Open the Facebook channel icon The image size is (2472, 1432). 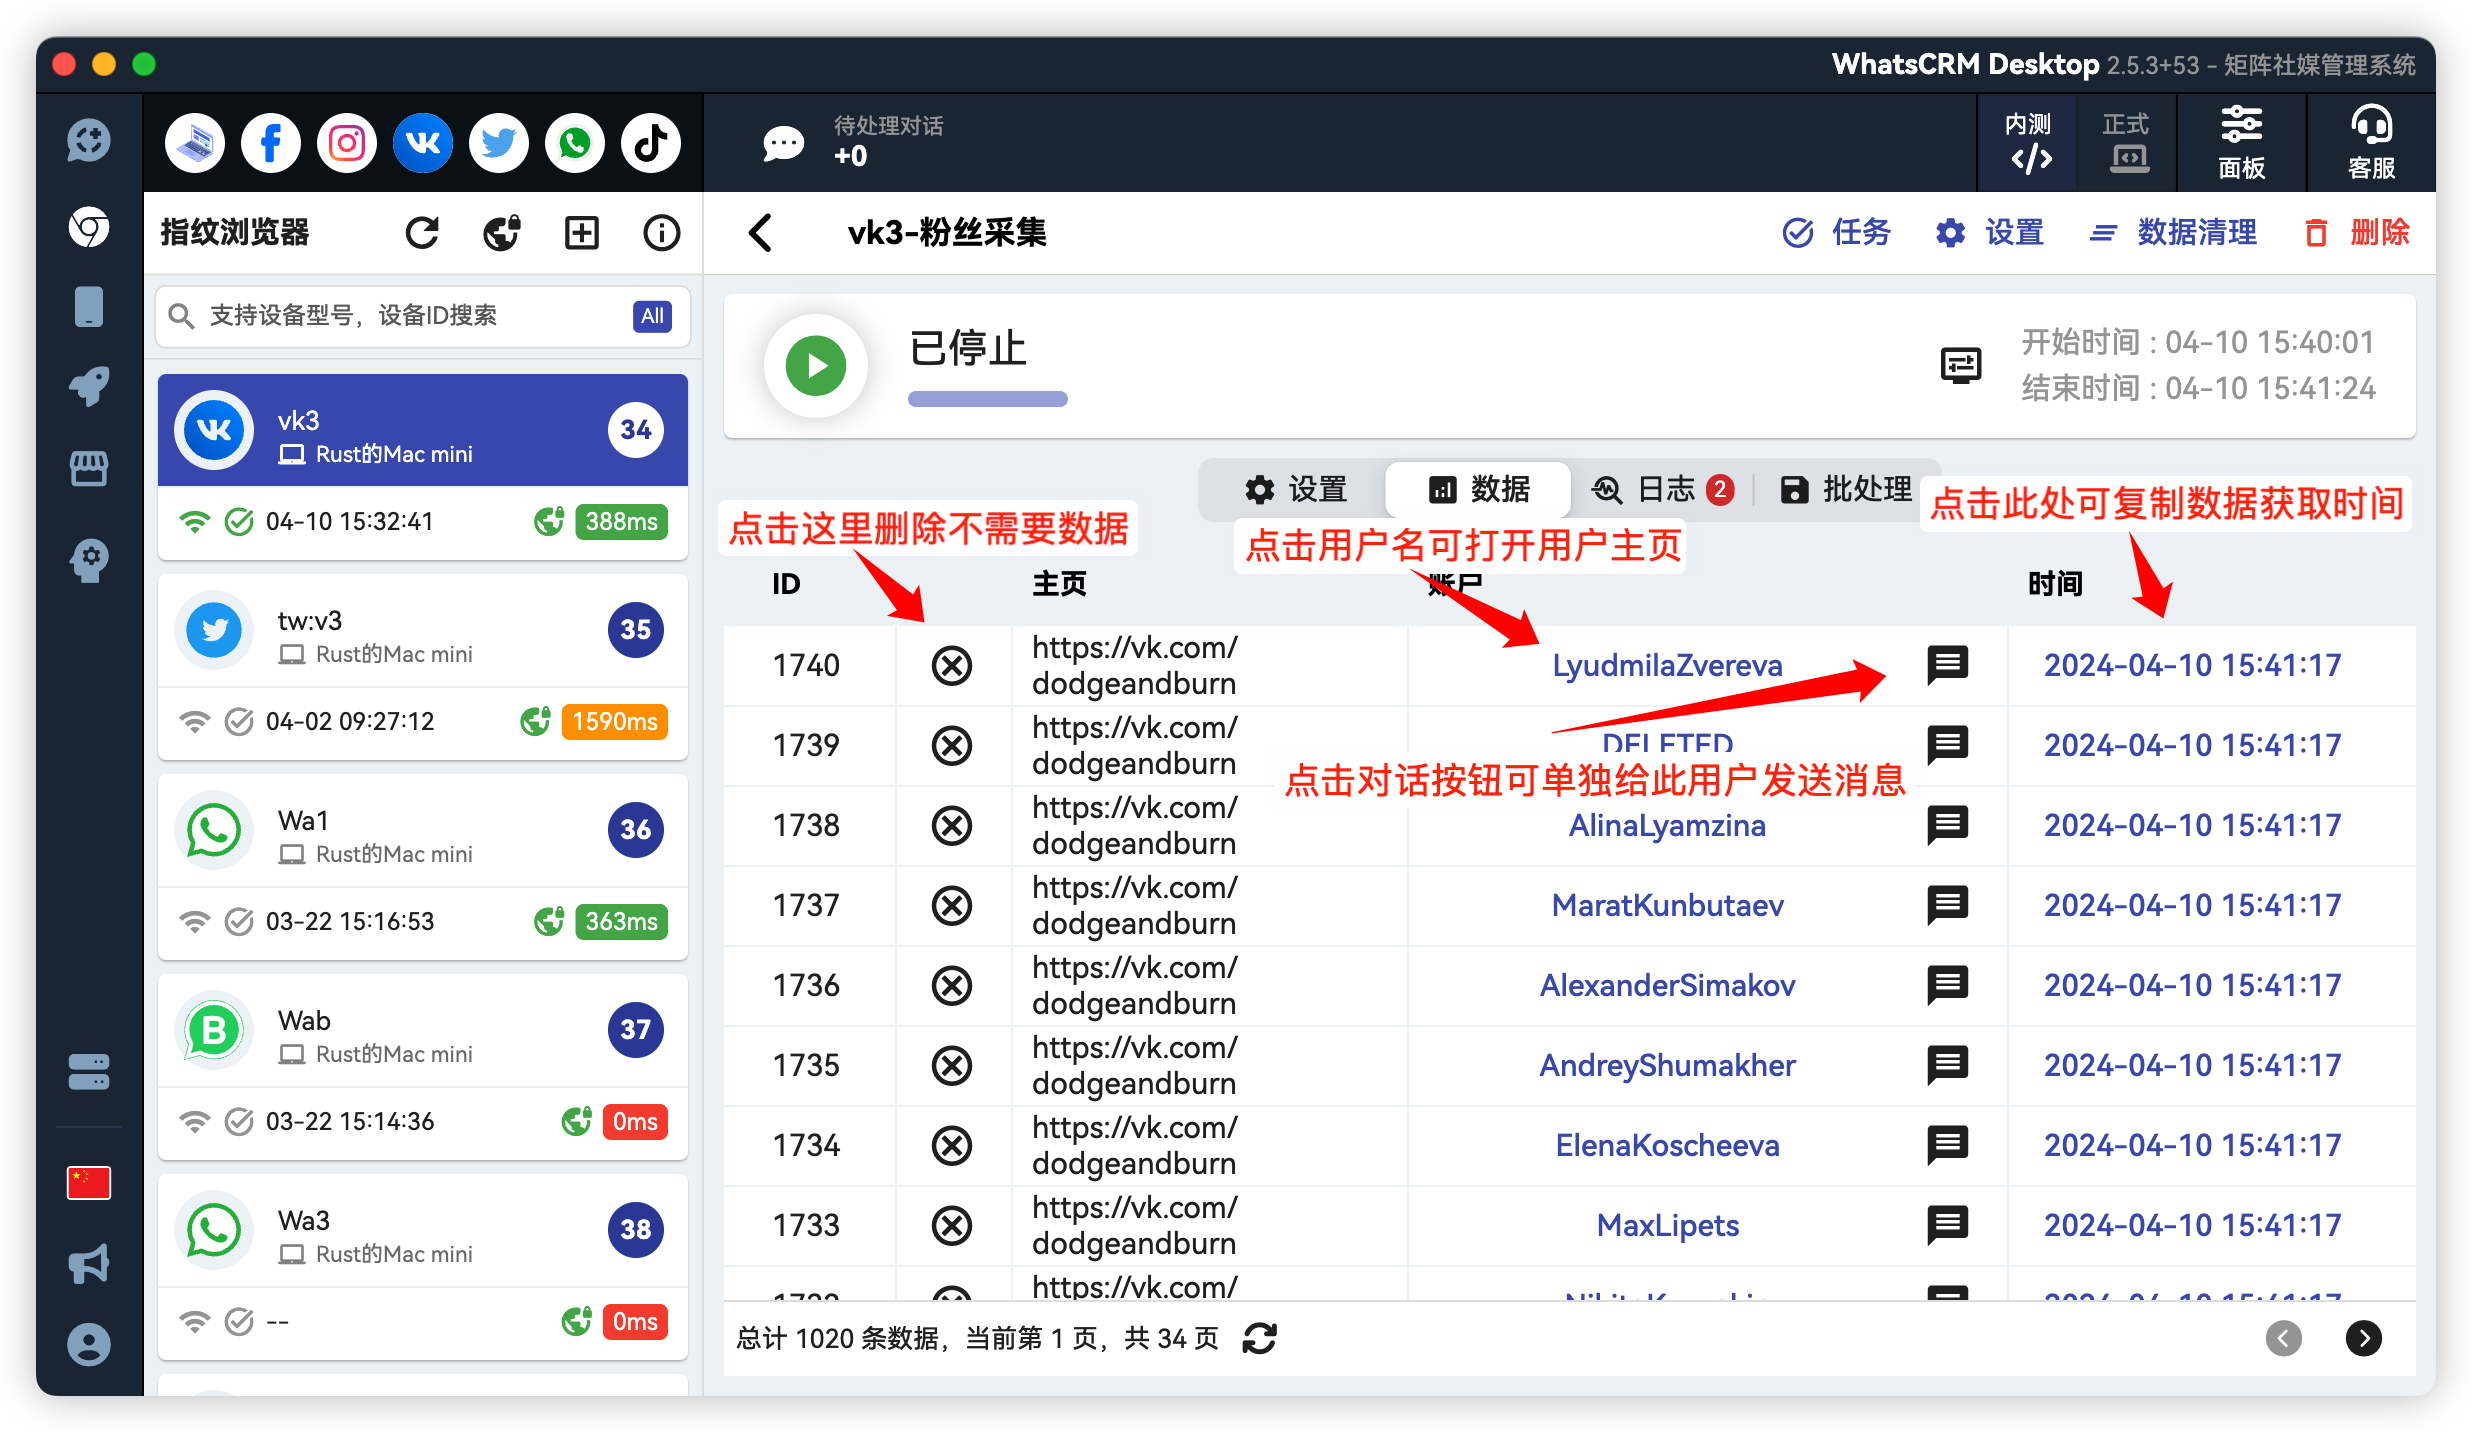coord(270,142)
